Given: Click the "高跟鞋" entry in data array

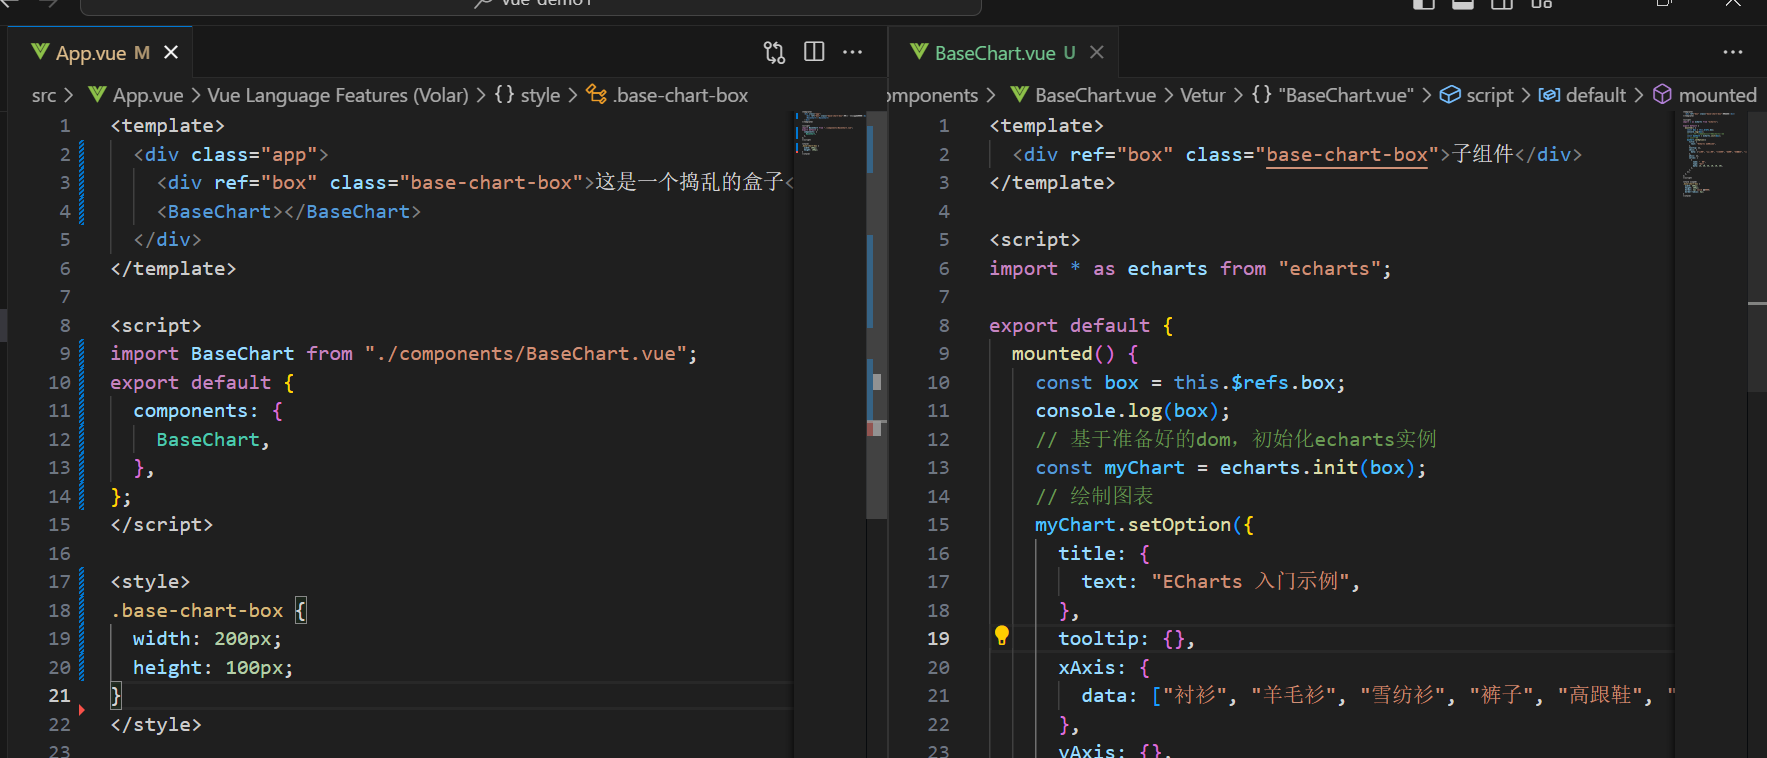Looking at the screenshot, I should point(1600,696).
